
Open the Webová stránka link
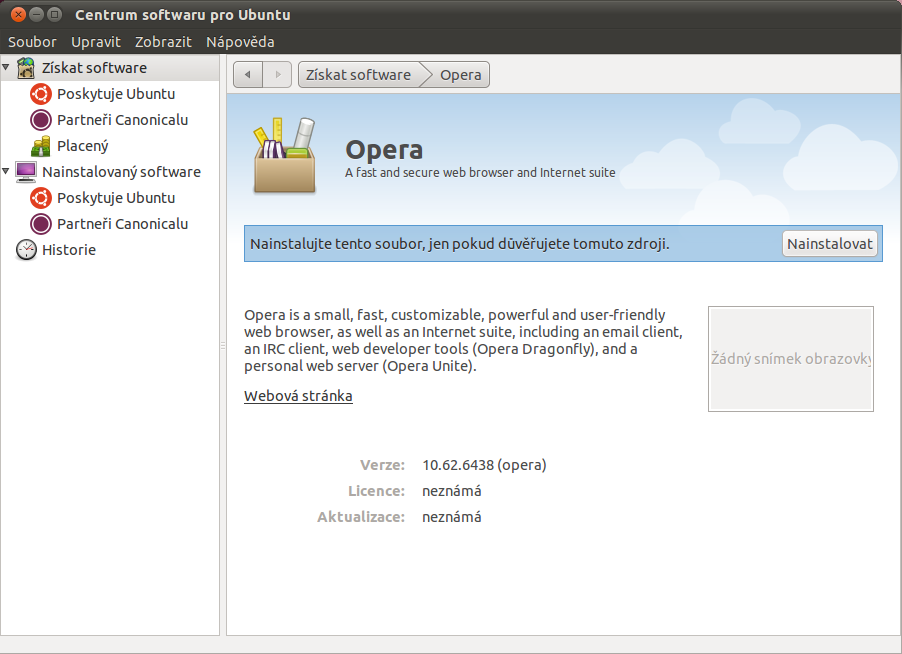click(x=298, y=396)
